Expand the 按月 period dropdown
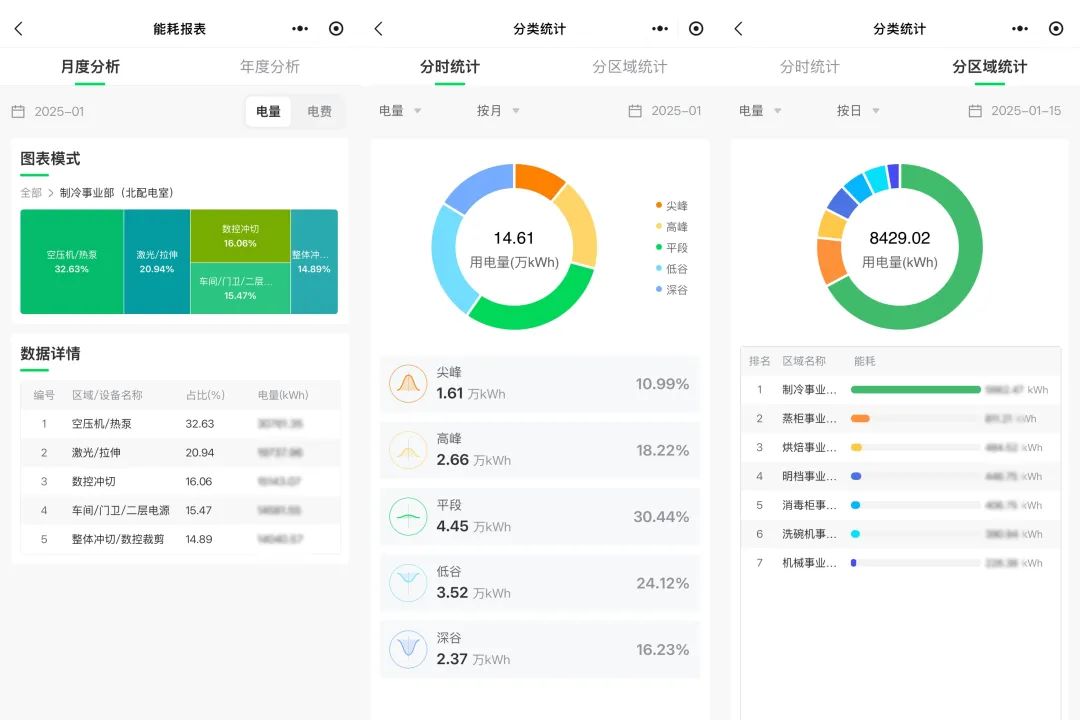 (498, 111)
